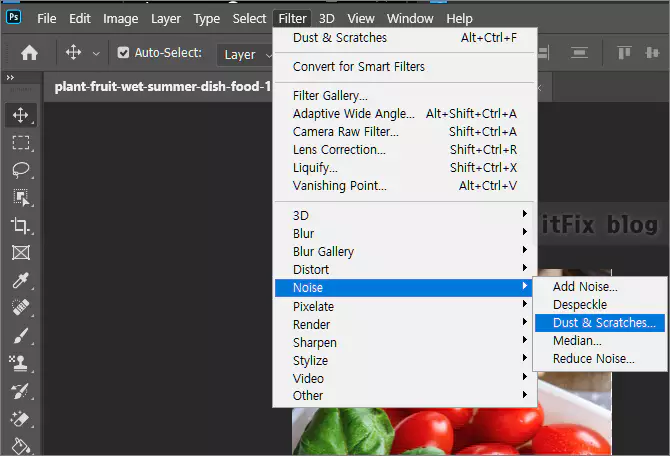Open the Edit menu
This screenshot has width=670, height=456.
tap(79, 19)
